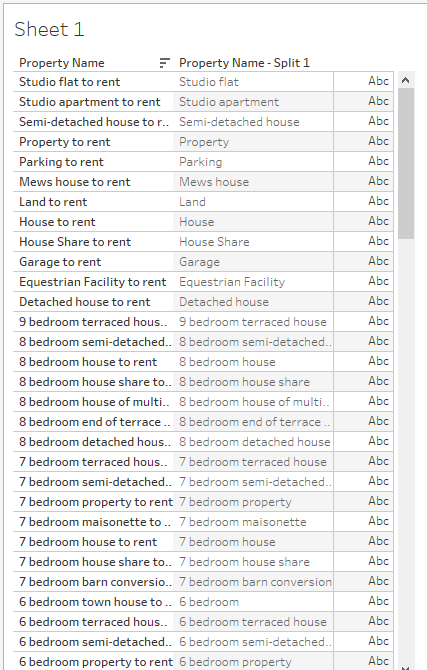Select the Property Name - Split 1 header
427x670 pixels.
(x=244, y=63)
